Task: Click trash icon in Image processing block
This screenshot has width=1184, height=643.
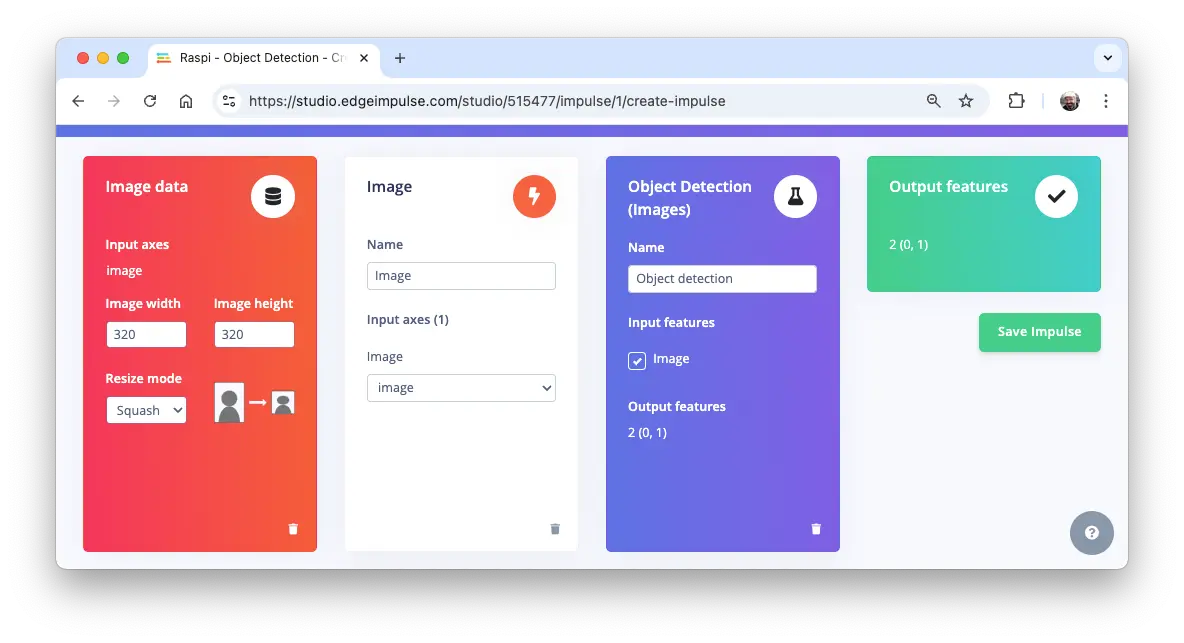Action: pos(555,529)
